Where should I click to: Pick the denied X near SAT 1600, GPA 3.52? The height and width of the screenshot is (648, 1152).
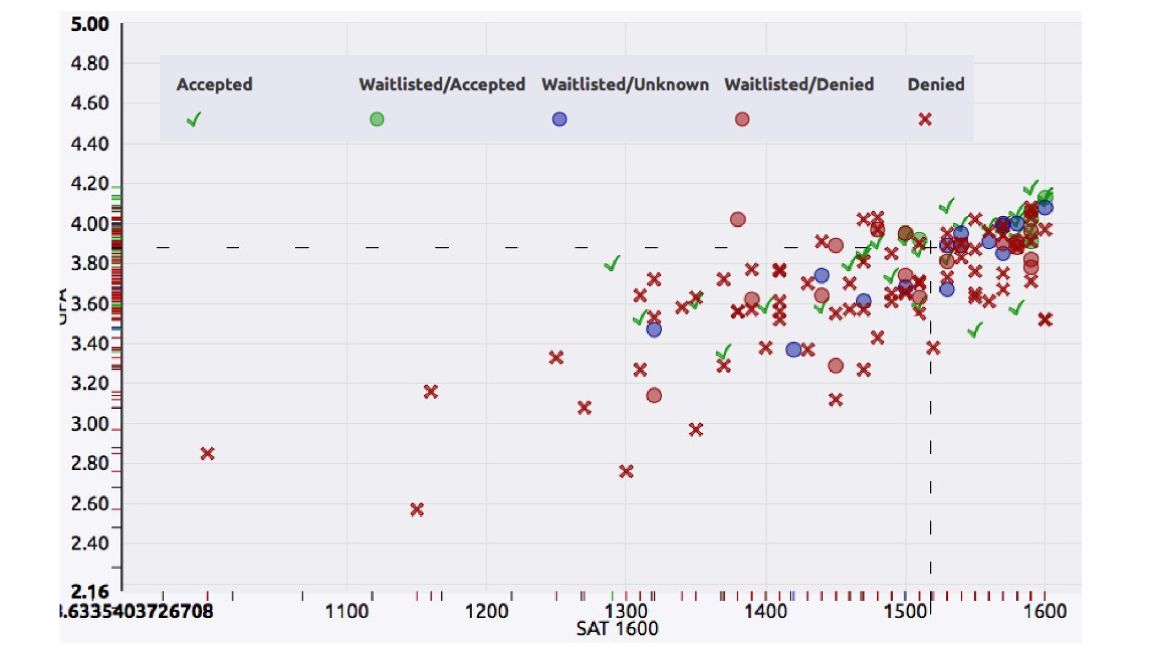(x=1045, y=320)
